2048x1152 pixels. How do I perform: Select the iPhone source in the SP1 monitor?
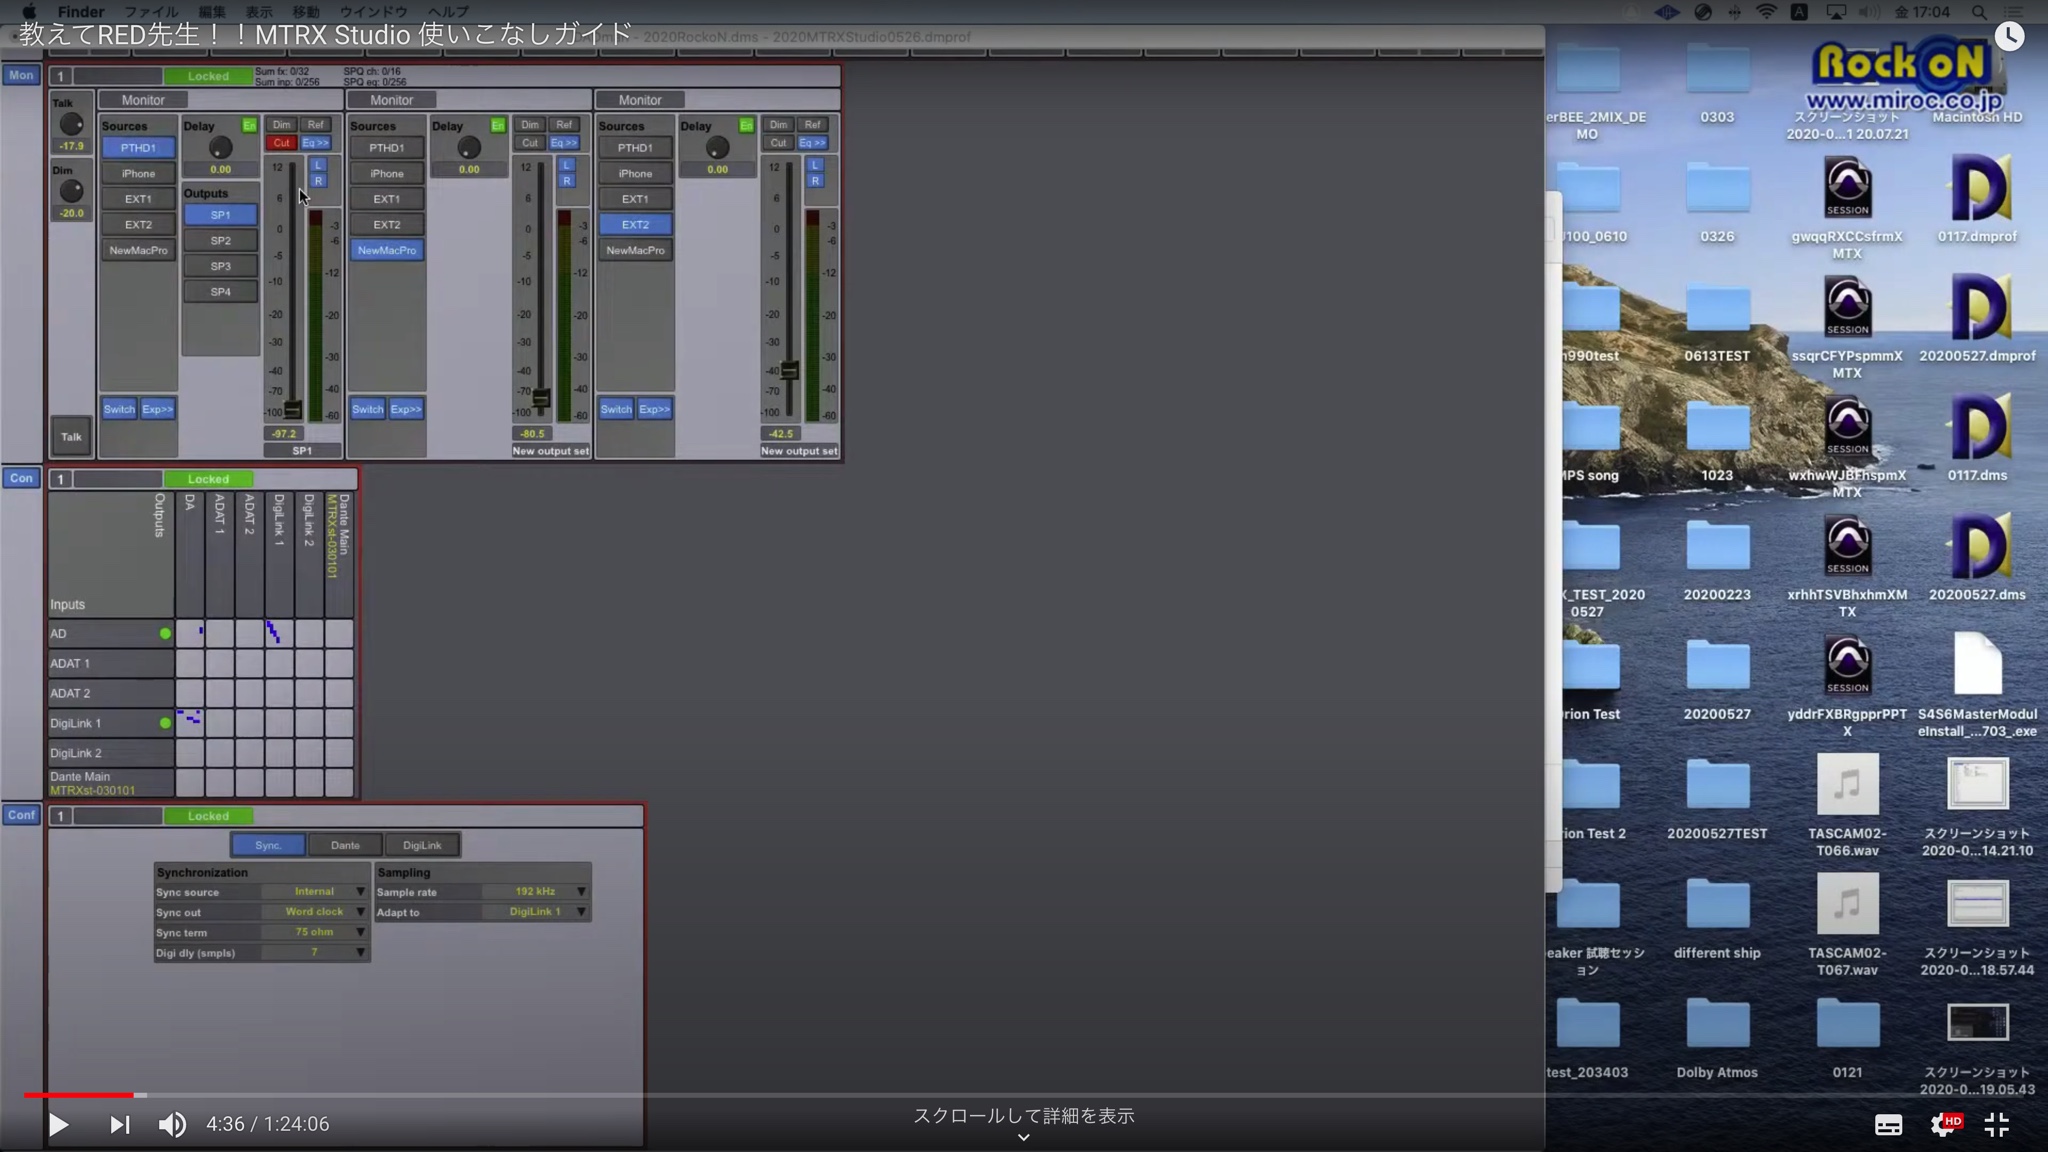point(138,173)
